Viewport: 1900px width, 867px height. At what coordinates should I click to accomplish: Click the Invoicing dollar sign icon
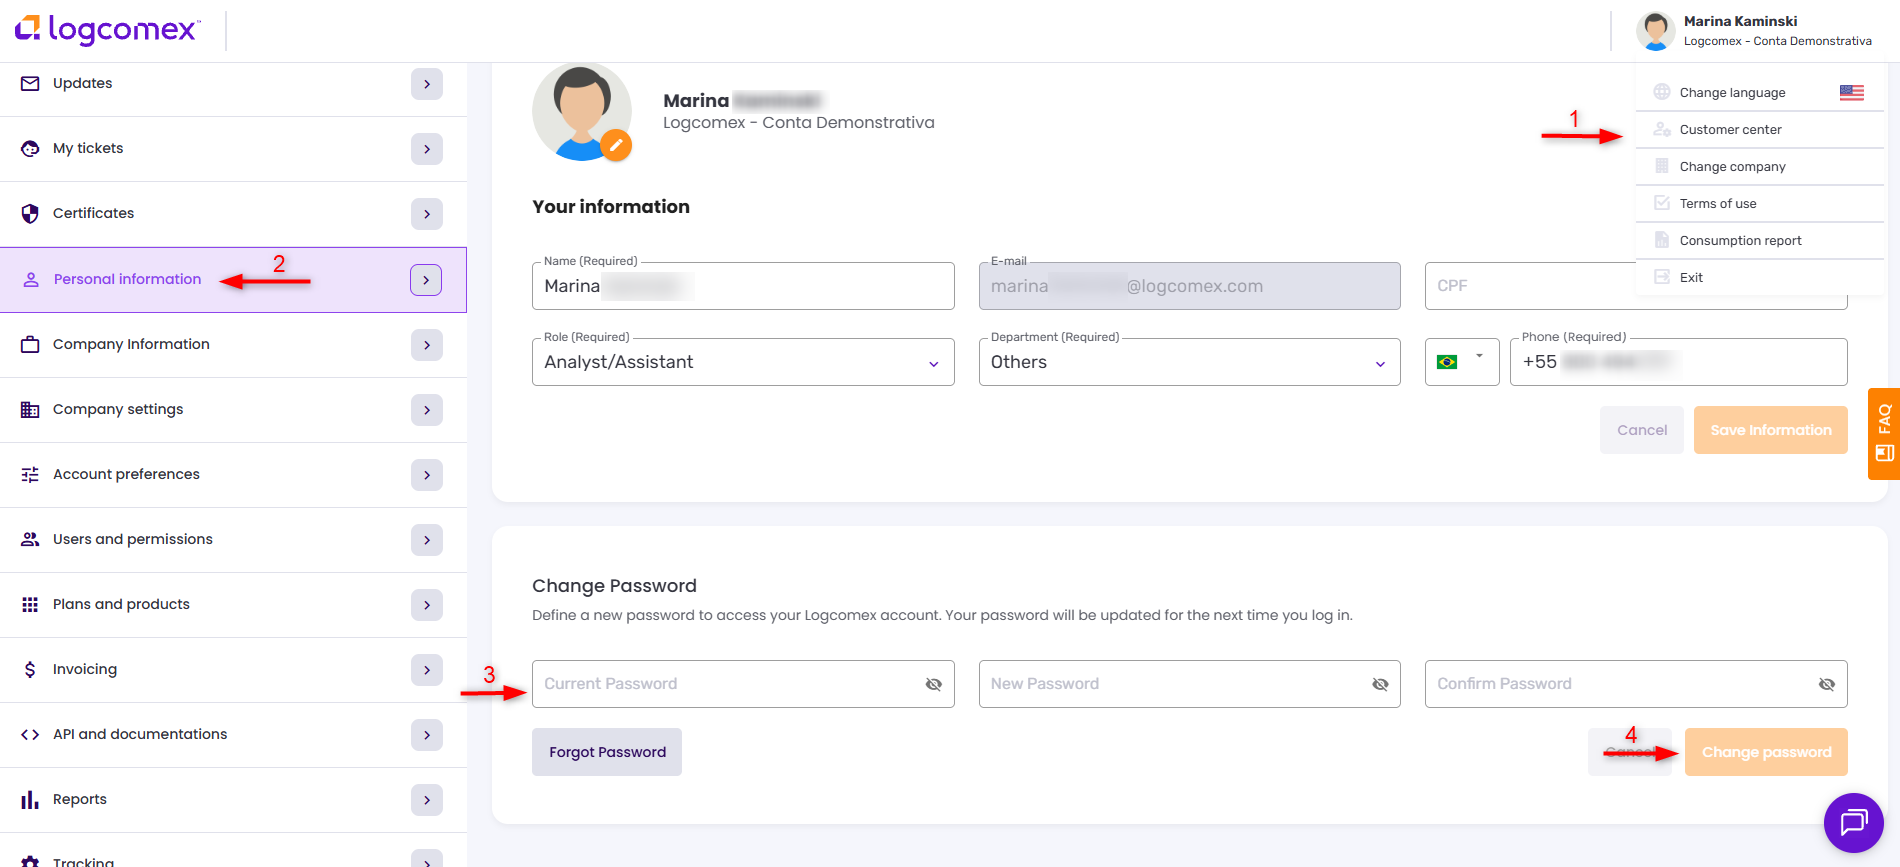click(x=30, y=670)
